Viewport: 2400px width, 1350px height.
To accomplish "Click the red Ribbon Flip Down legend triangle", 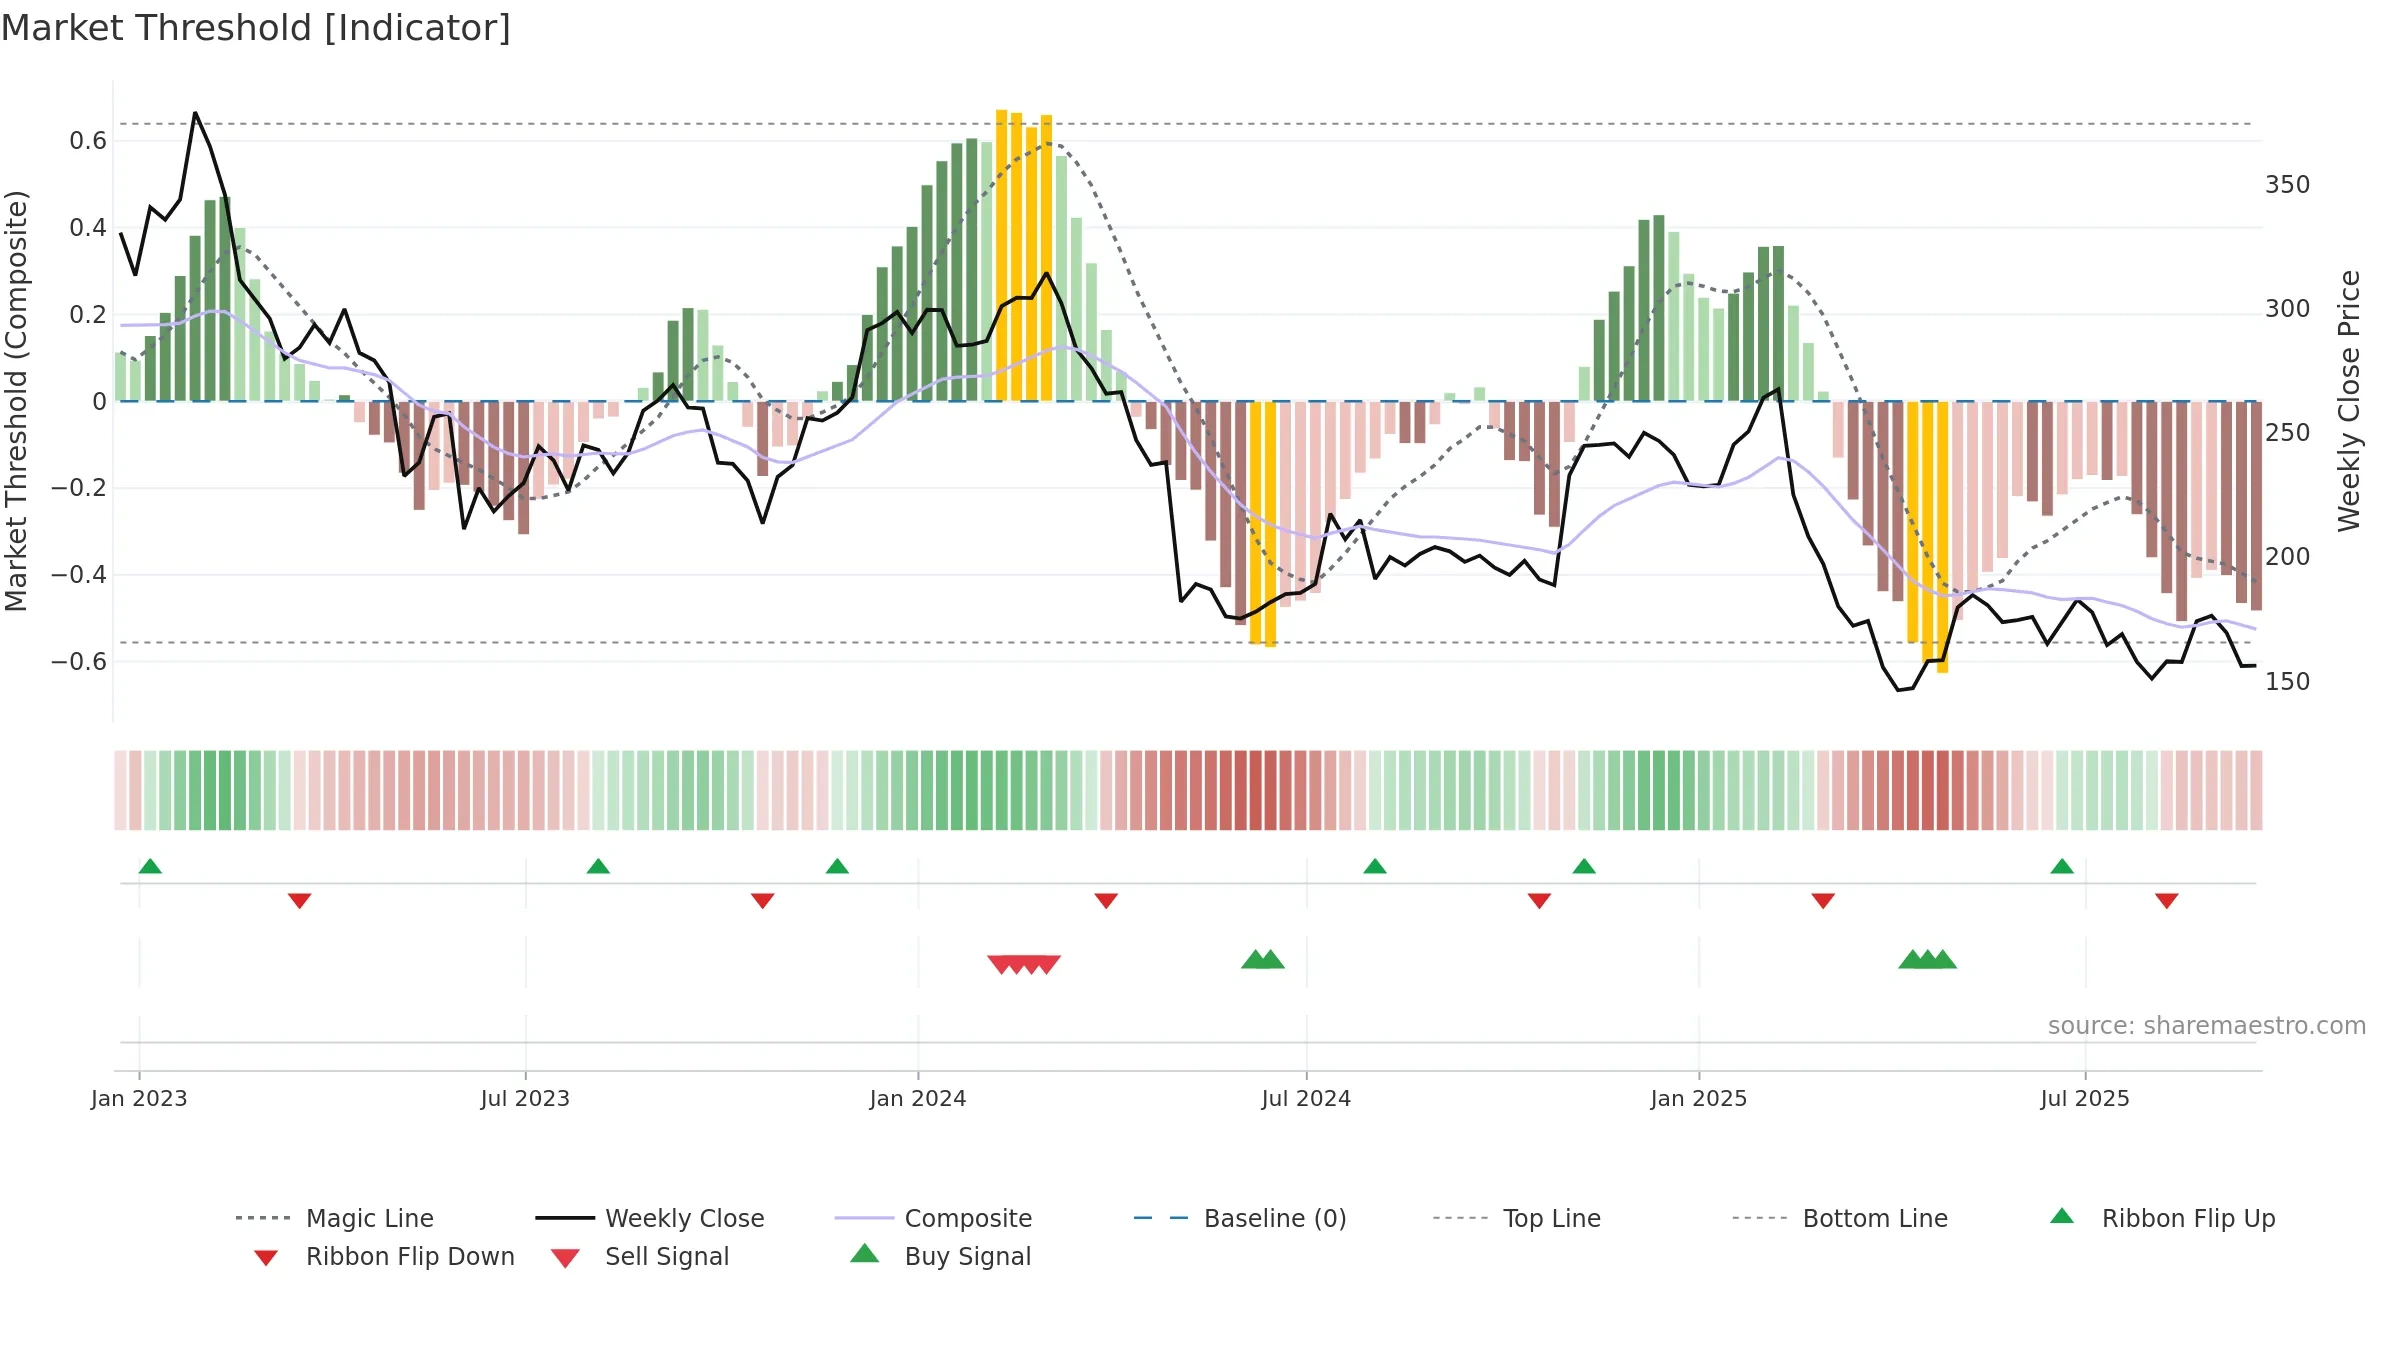I will click(x=265, y=1257).
